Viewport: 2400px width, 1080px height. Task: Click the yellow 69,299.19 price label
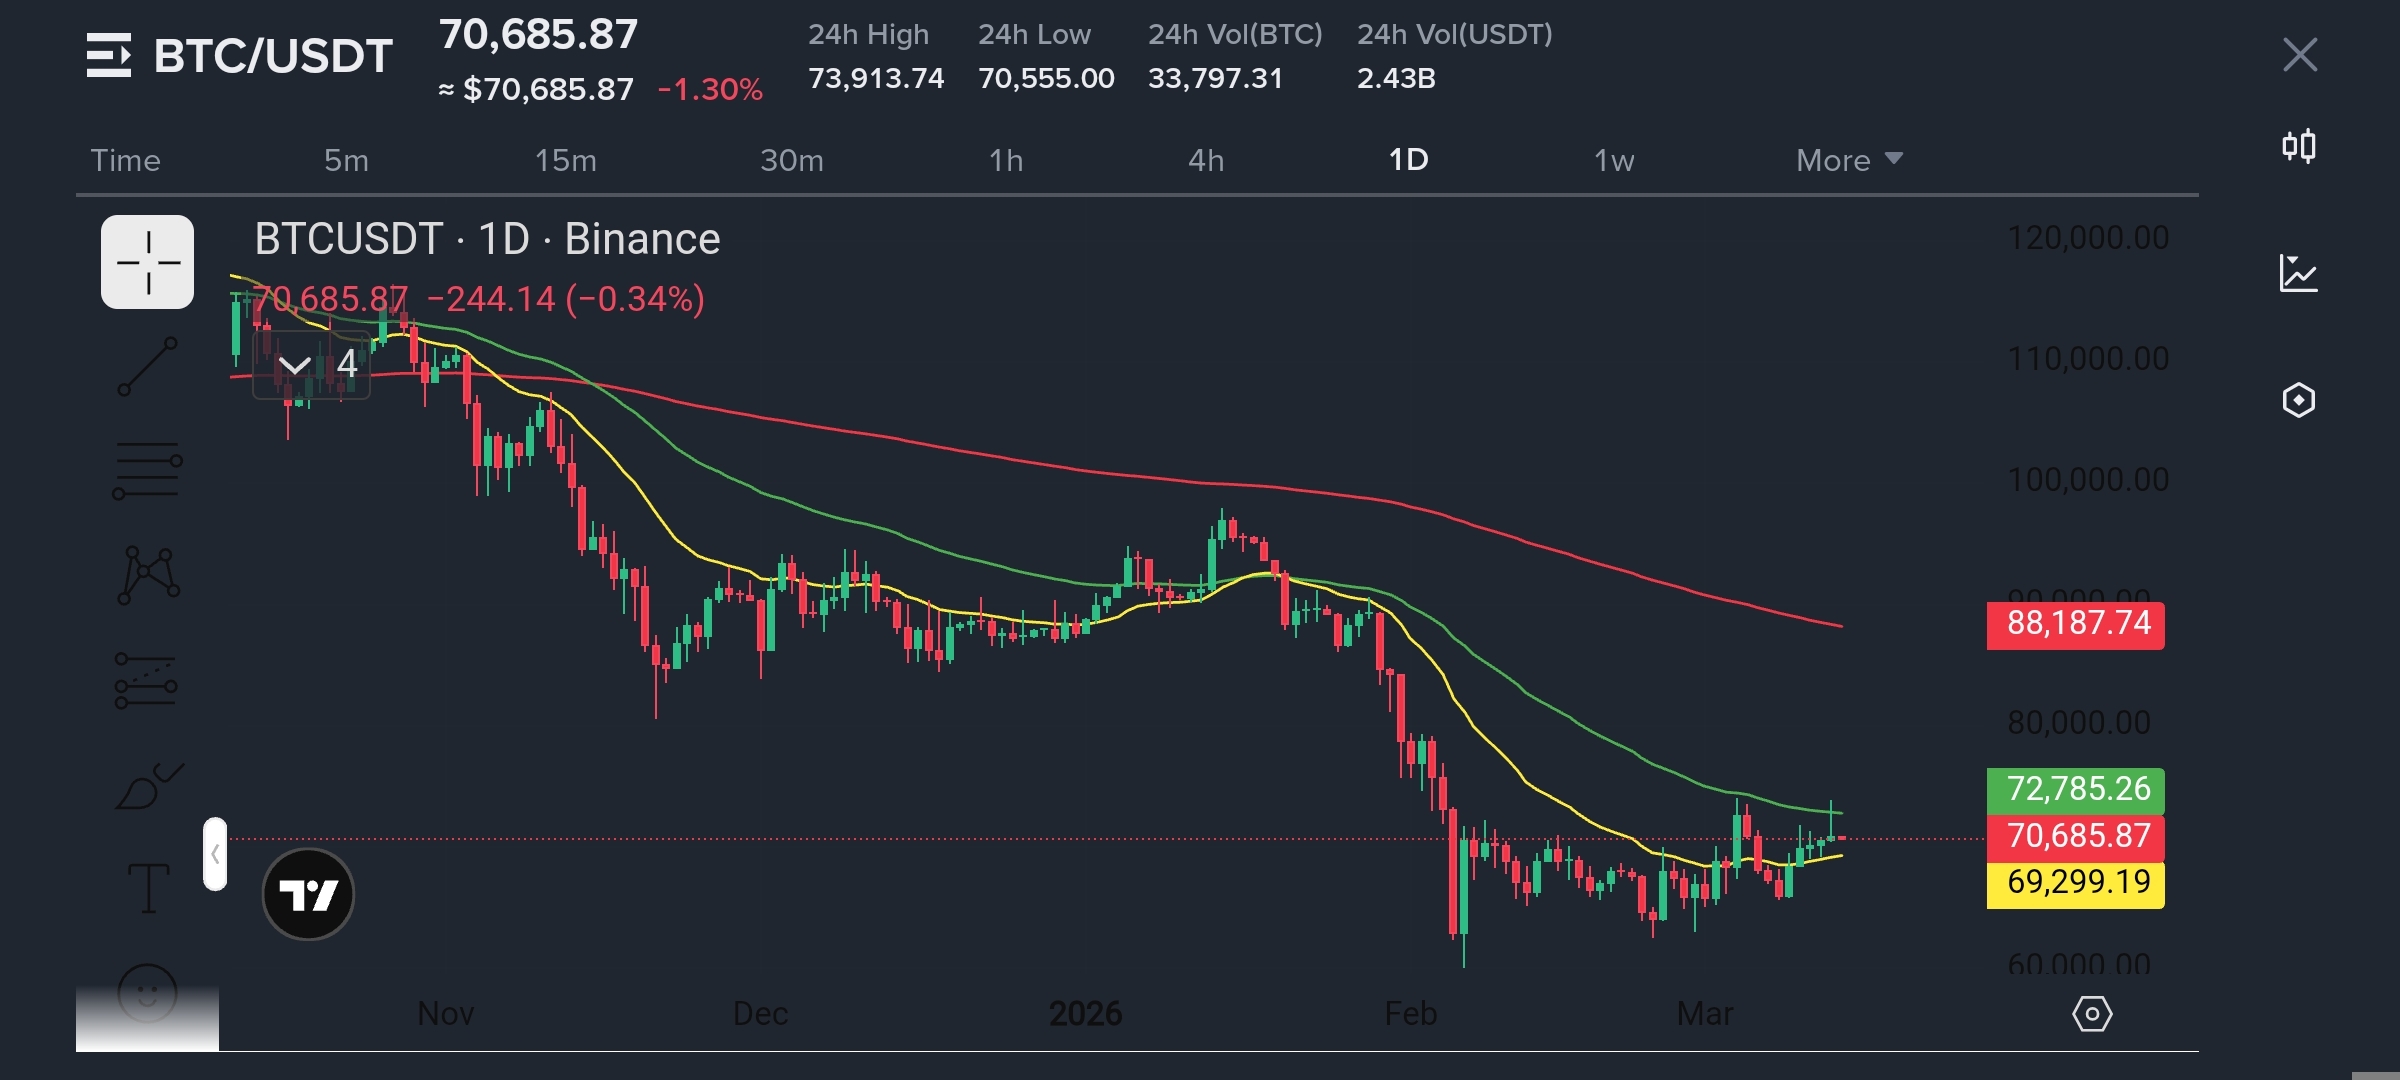pyautogui.click(x=2075, y=883)
